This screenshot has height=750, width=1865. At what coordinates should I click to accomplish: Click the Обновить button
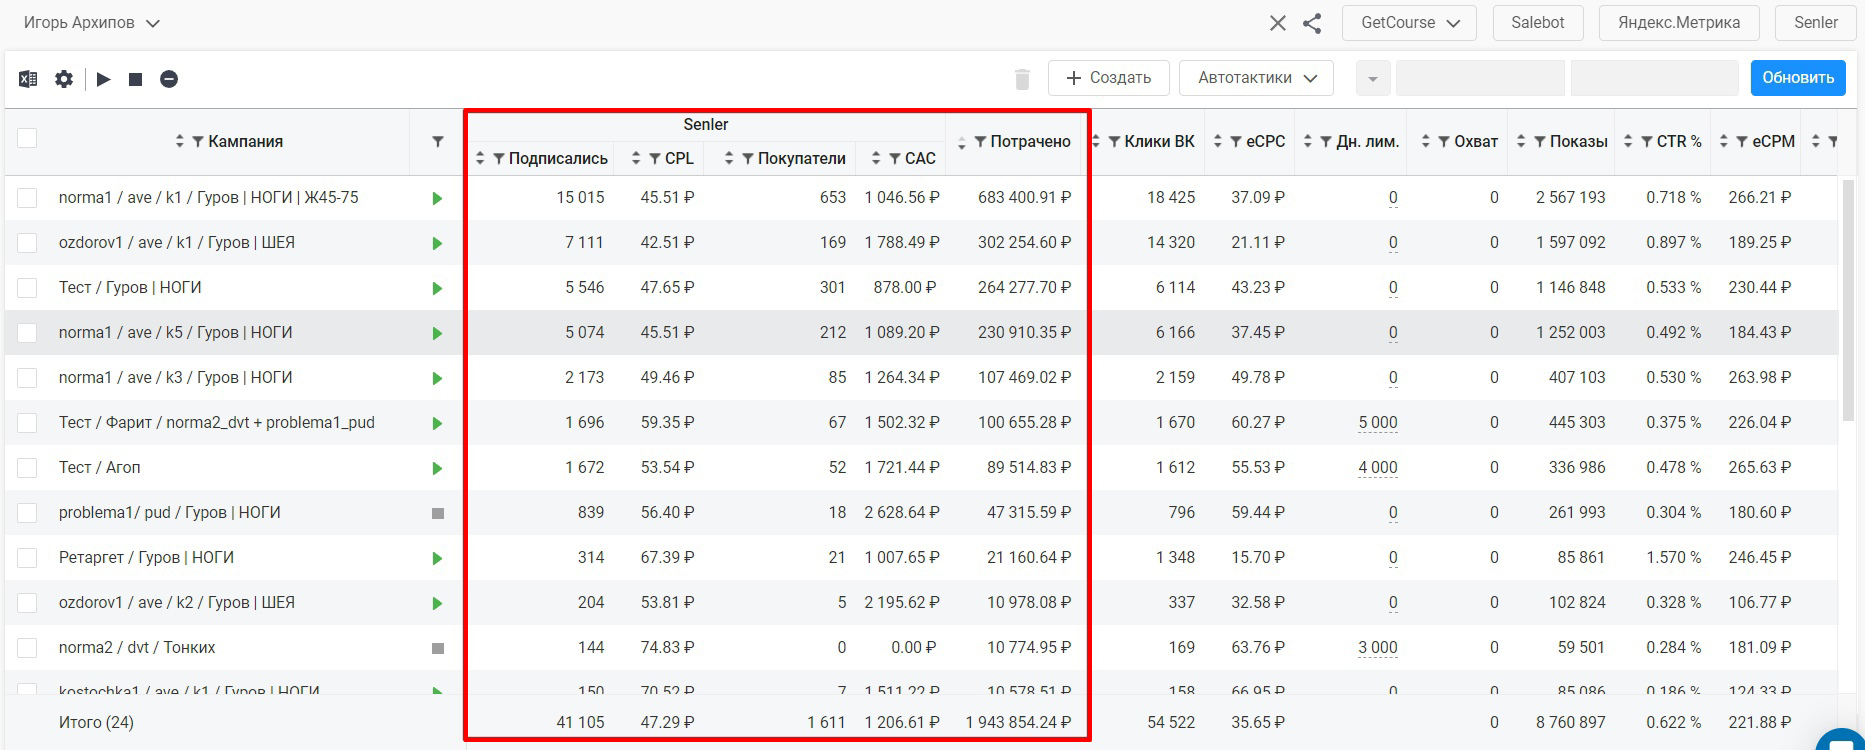pos(1798,78)
